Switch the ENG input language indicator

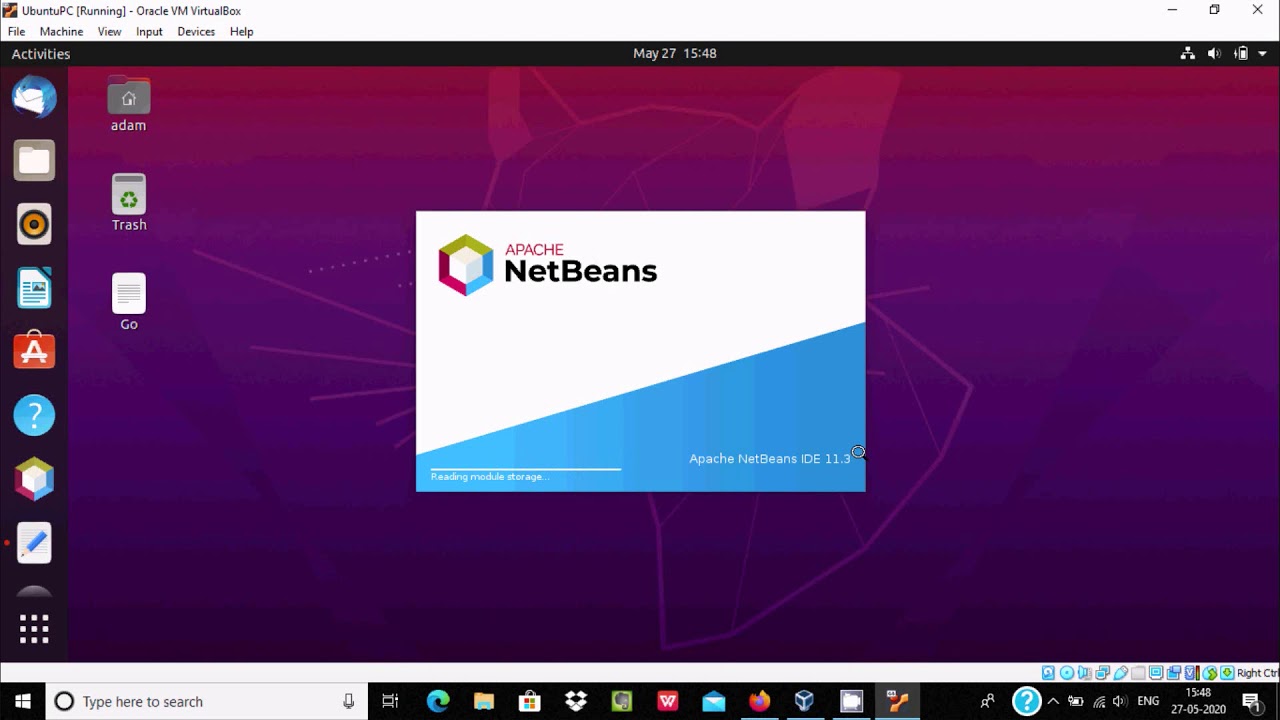(1149, 701)
